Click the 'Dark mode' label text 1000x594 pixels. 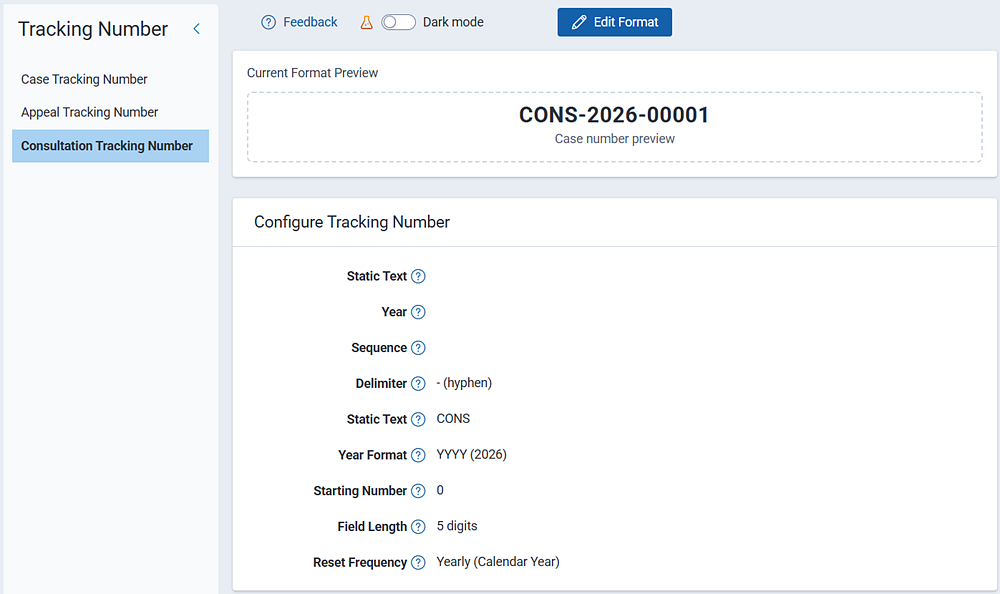point(453,22)
